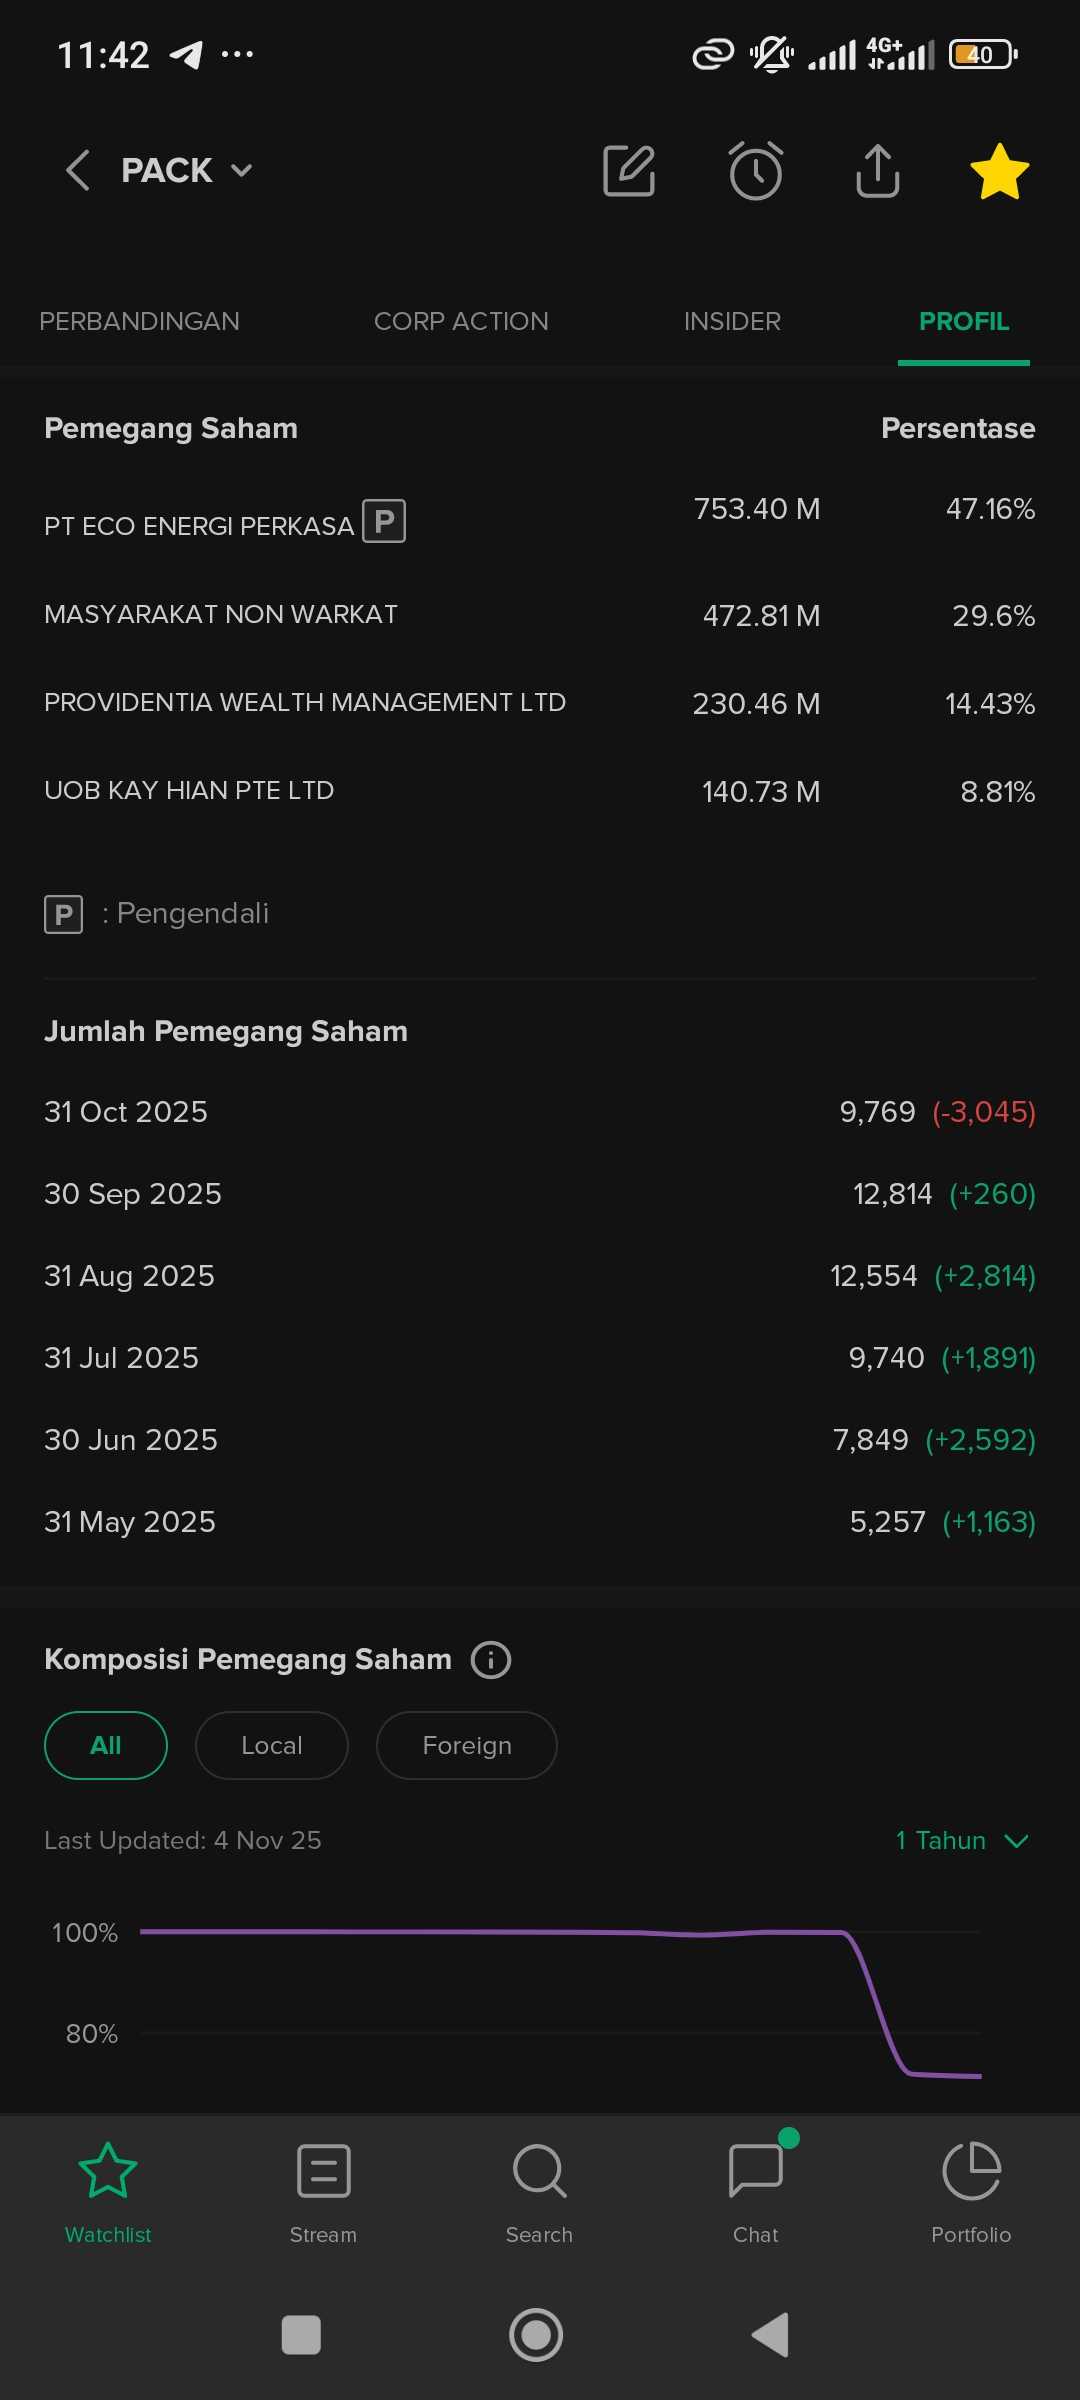
Task: Open the note edit icon
Action: (x=629, y=171)
